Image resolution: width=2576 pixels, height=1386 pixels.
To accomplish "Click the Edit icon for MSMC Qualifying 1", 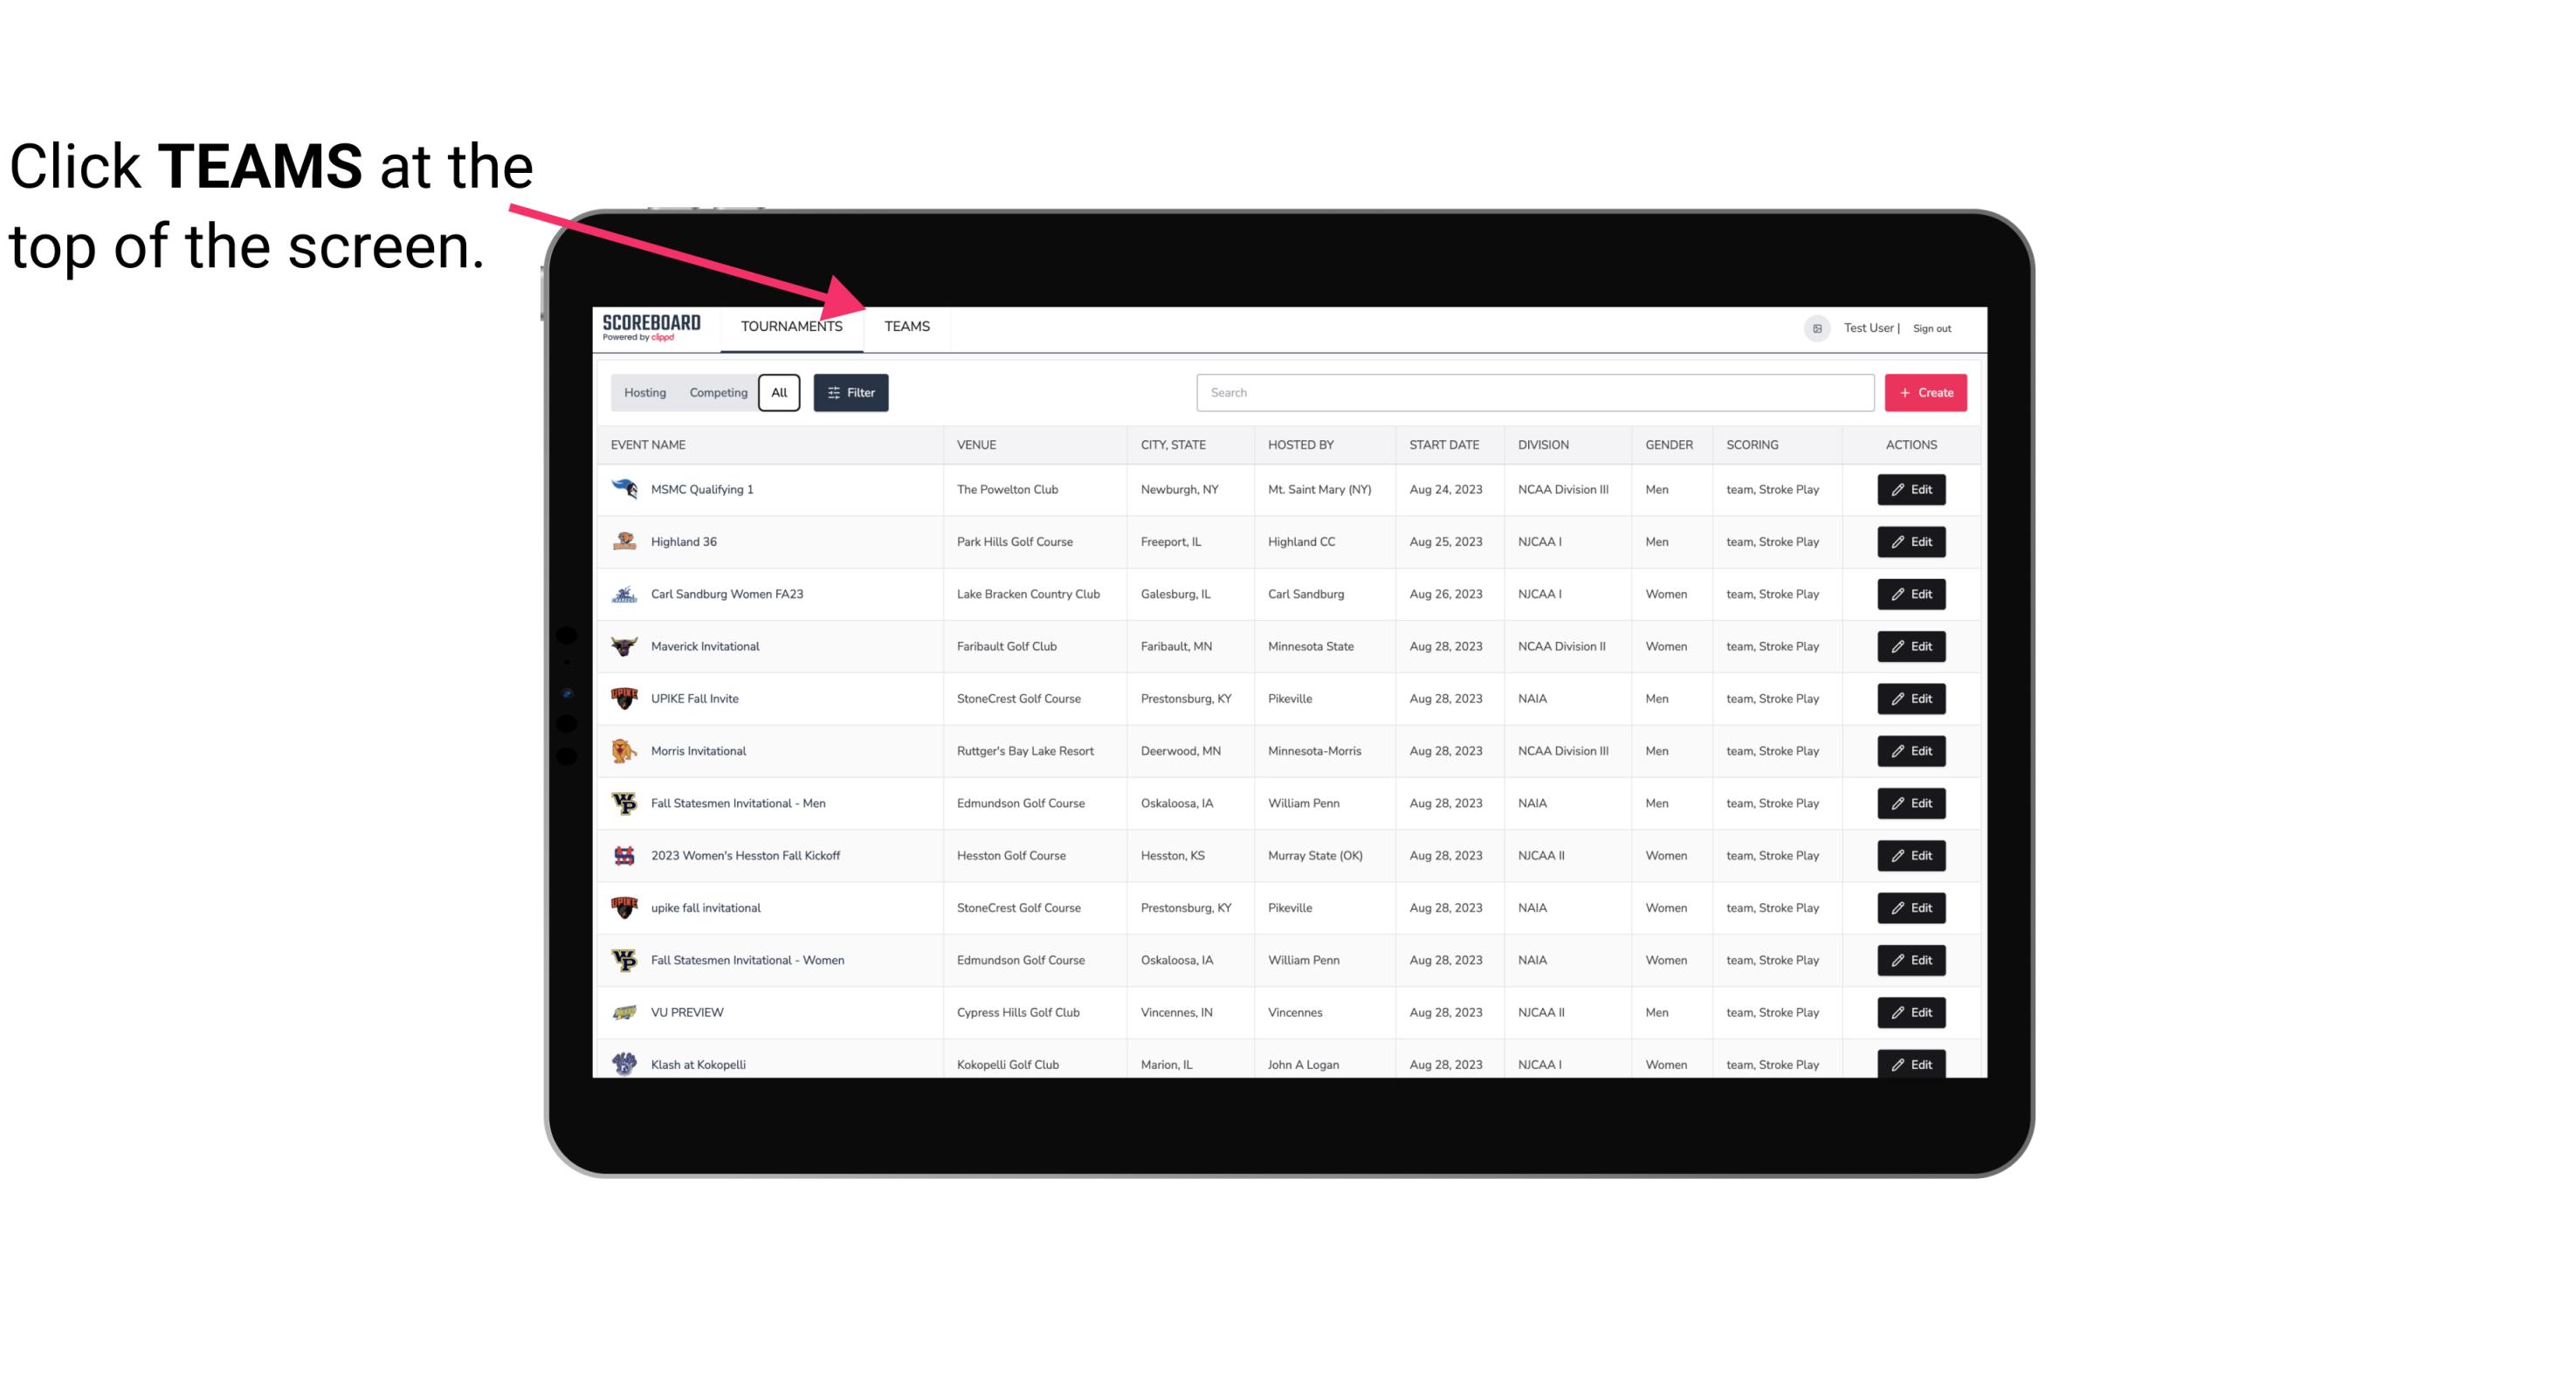I will (x=1911, y=490).
